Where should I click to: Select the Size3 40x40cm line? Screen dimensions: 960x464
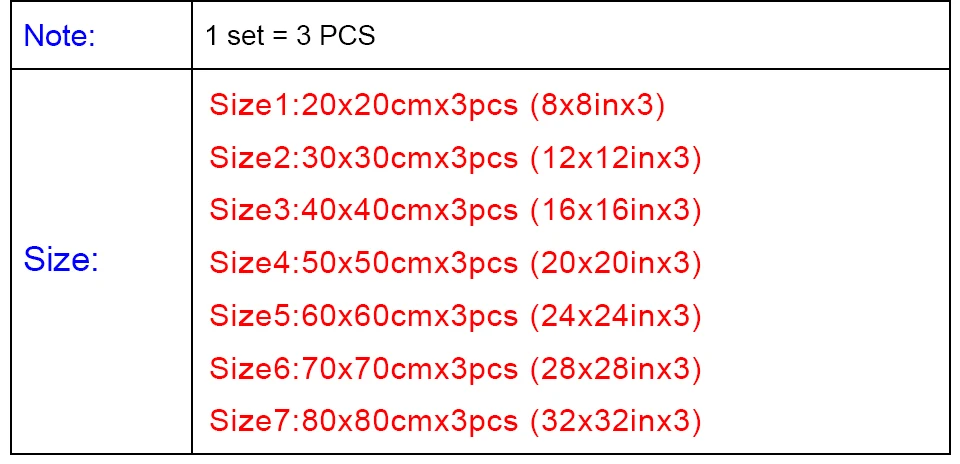click(x=456, y=210)
